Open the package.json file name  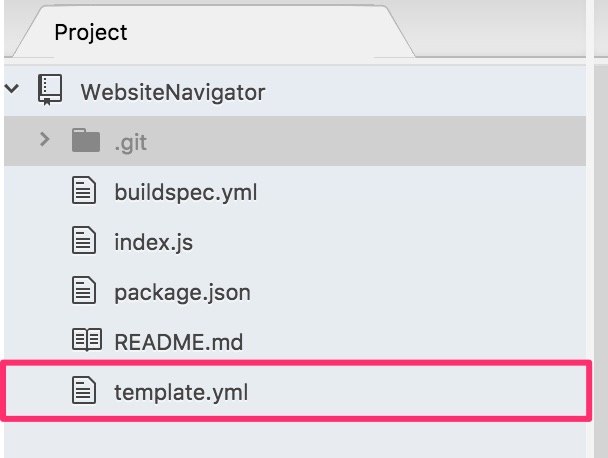tap(182, 293)
